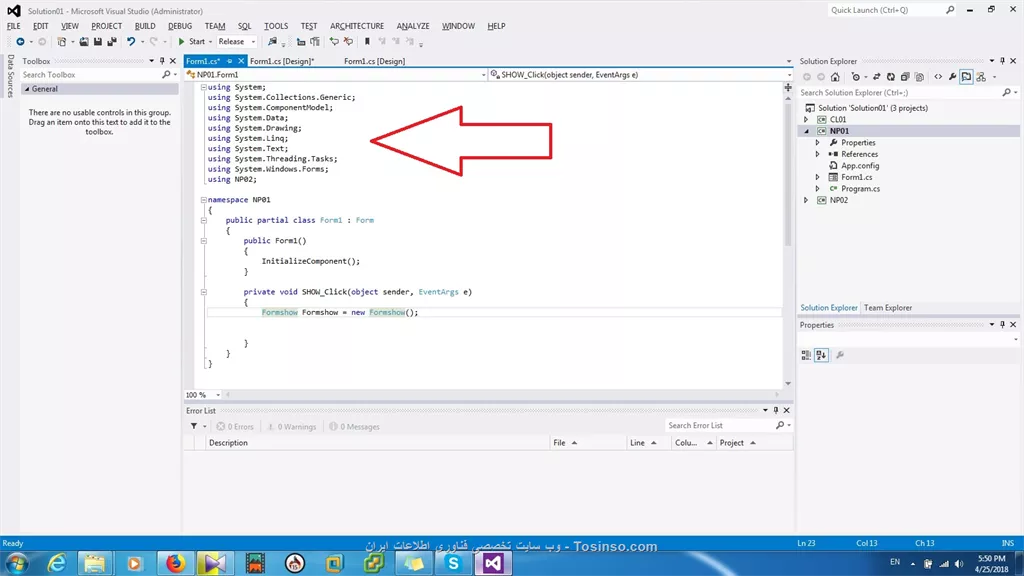Image resolution: width=1024 pixels, height=576 pixels.
Task: Click the View Code icon in Solution Explorer
Action: [x=938, y=77]
